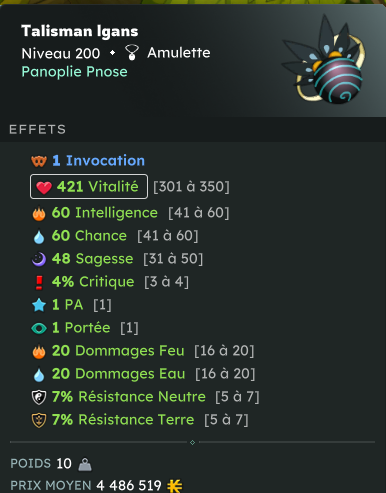The width and height of the screenshot is (386, 493).
Task: Click the kama currency icon by price
Action: 175,486
